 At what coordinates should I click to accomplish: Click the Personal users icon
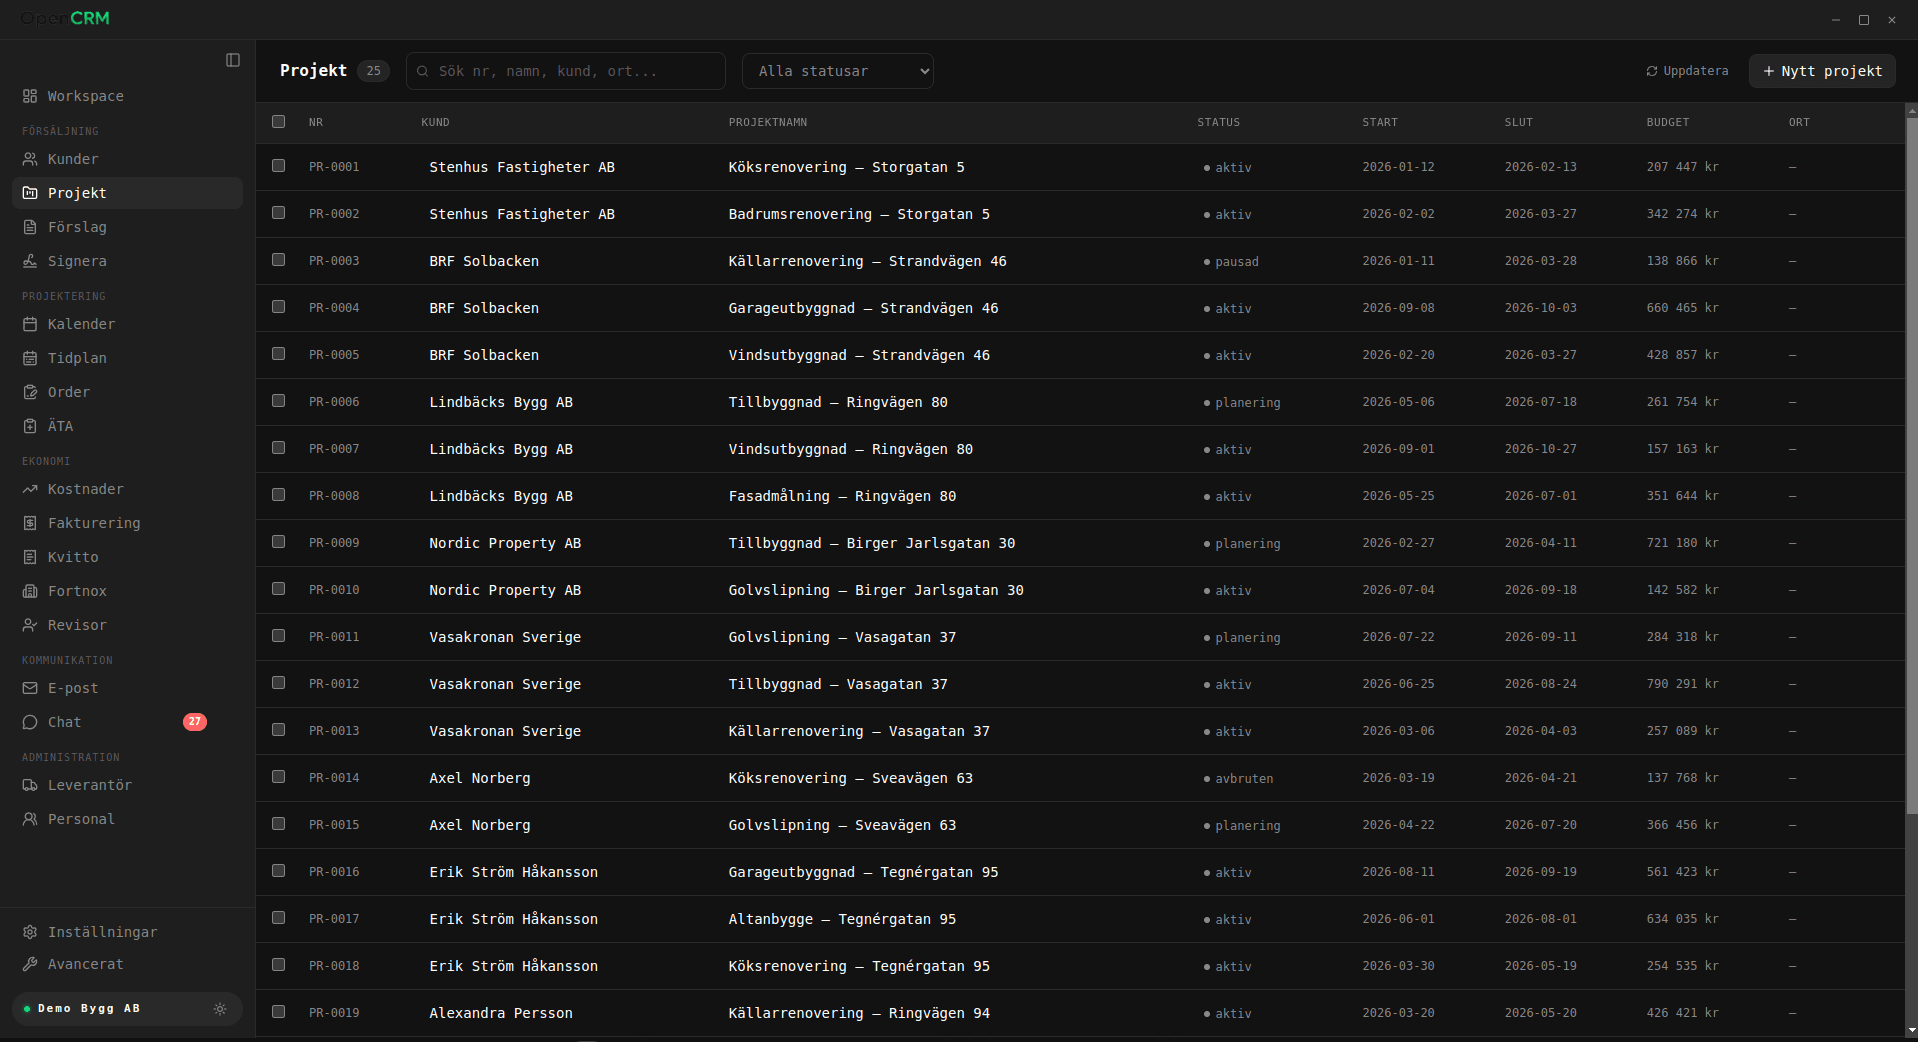click(x=30, y=819)
